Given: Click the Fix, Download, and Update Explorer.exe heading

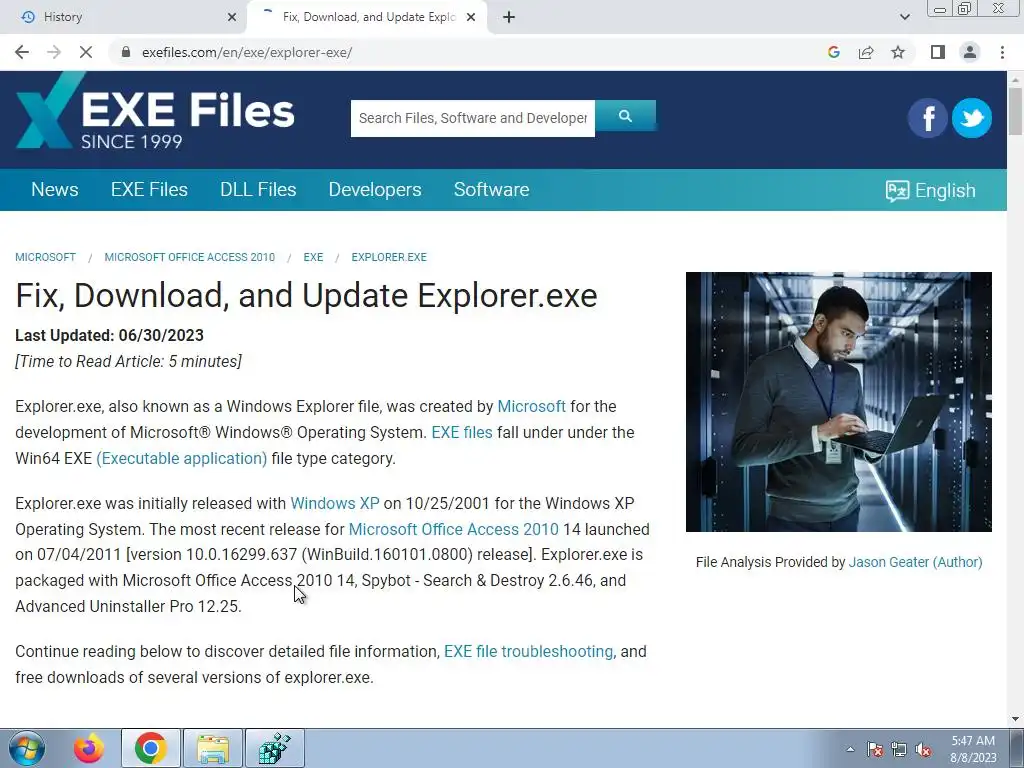Looking at the screenshot, I should (x=306, y=295).
